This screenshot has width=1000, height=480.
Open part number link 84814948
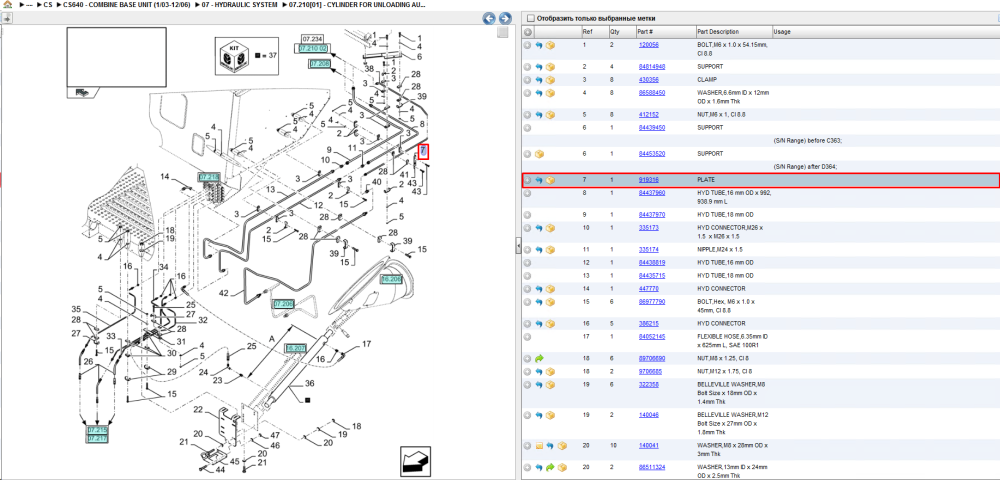(652, 66)
